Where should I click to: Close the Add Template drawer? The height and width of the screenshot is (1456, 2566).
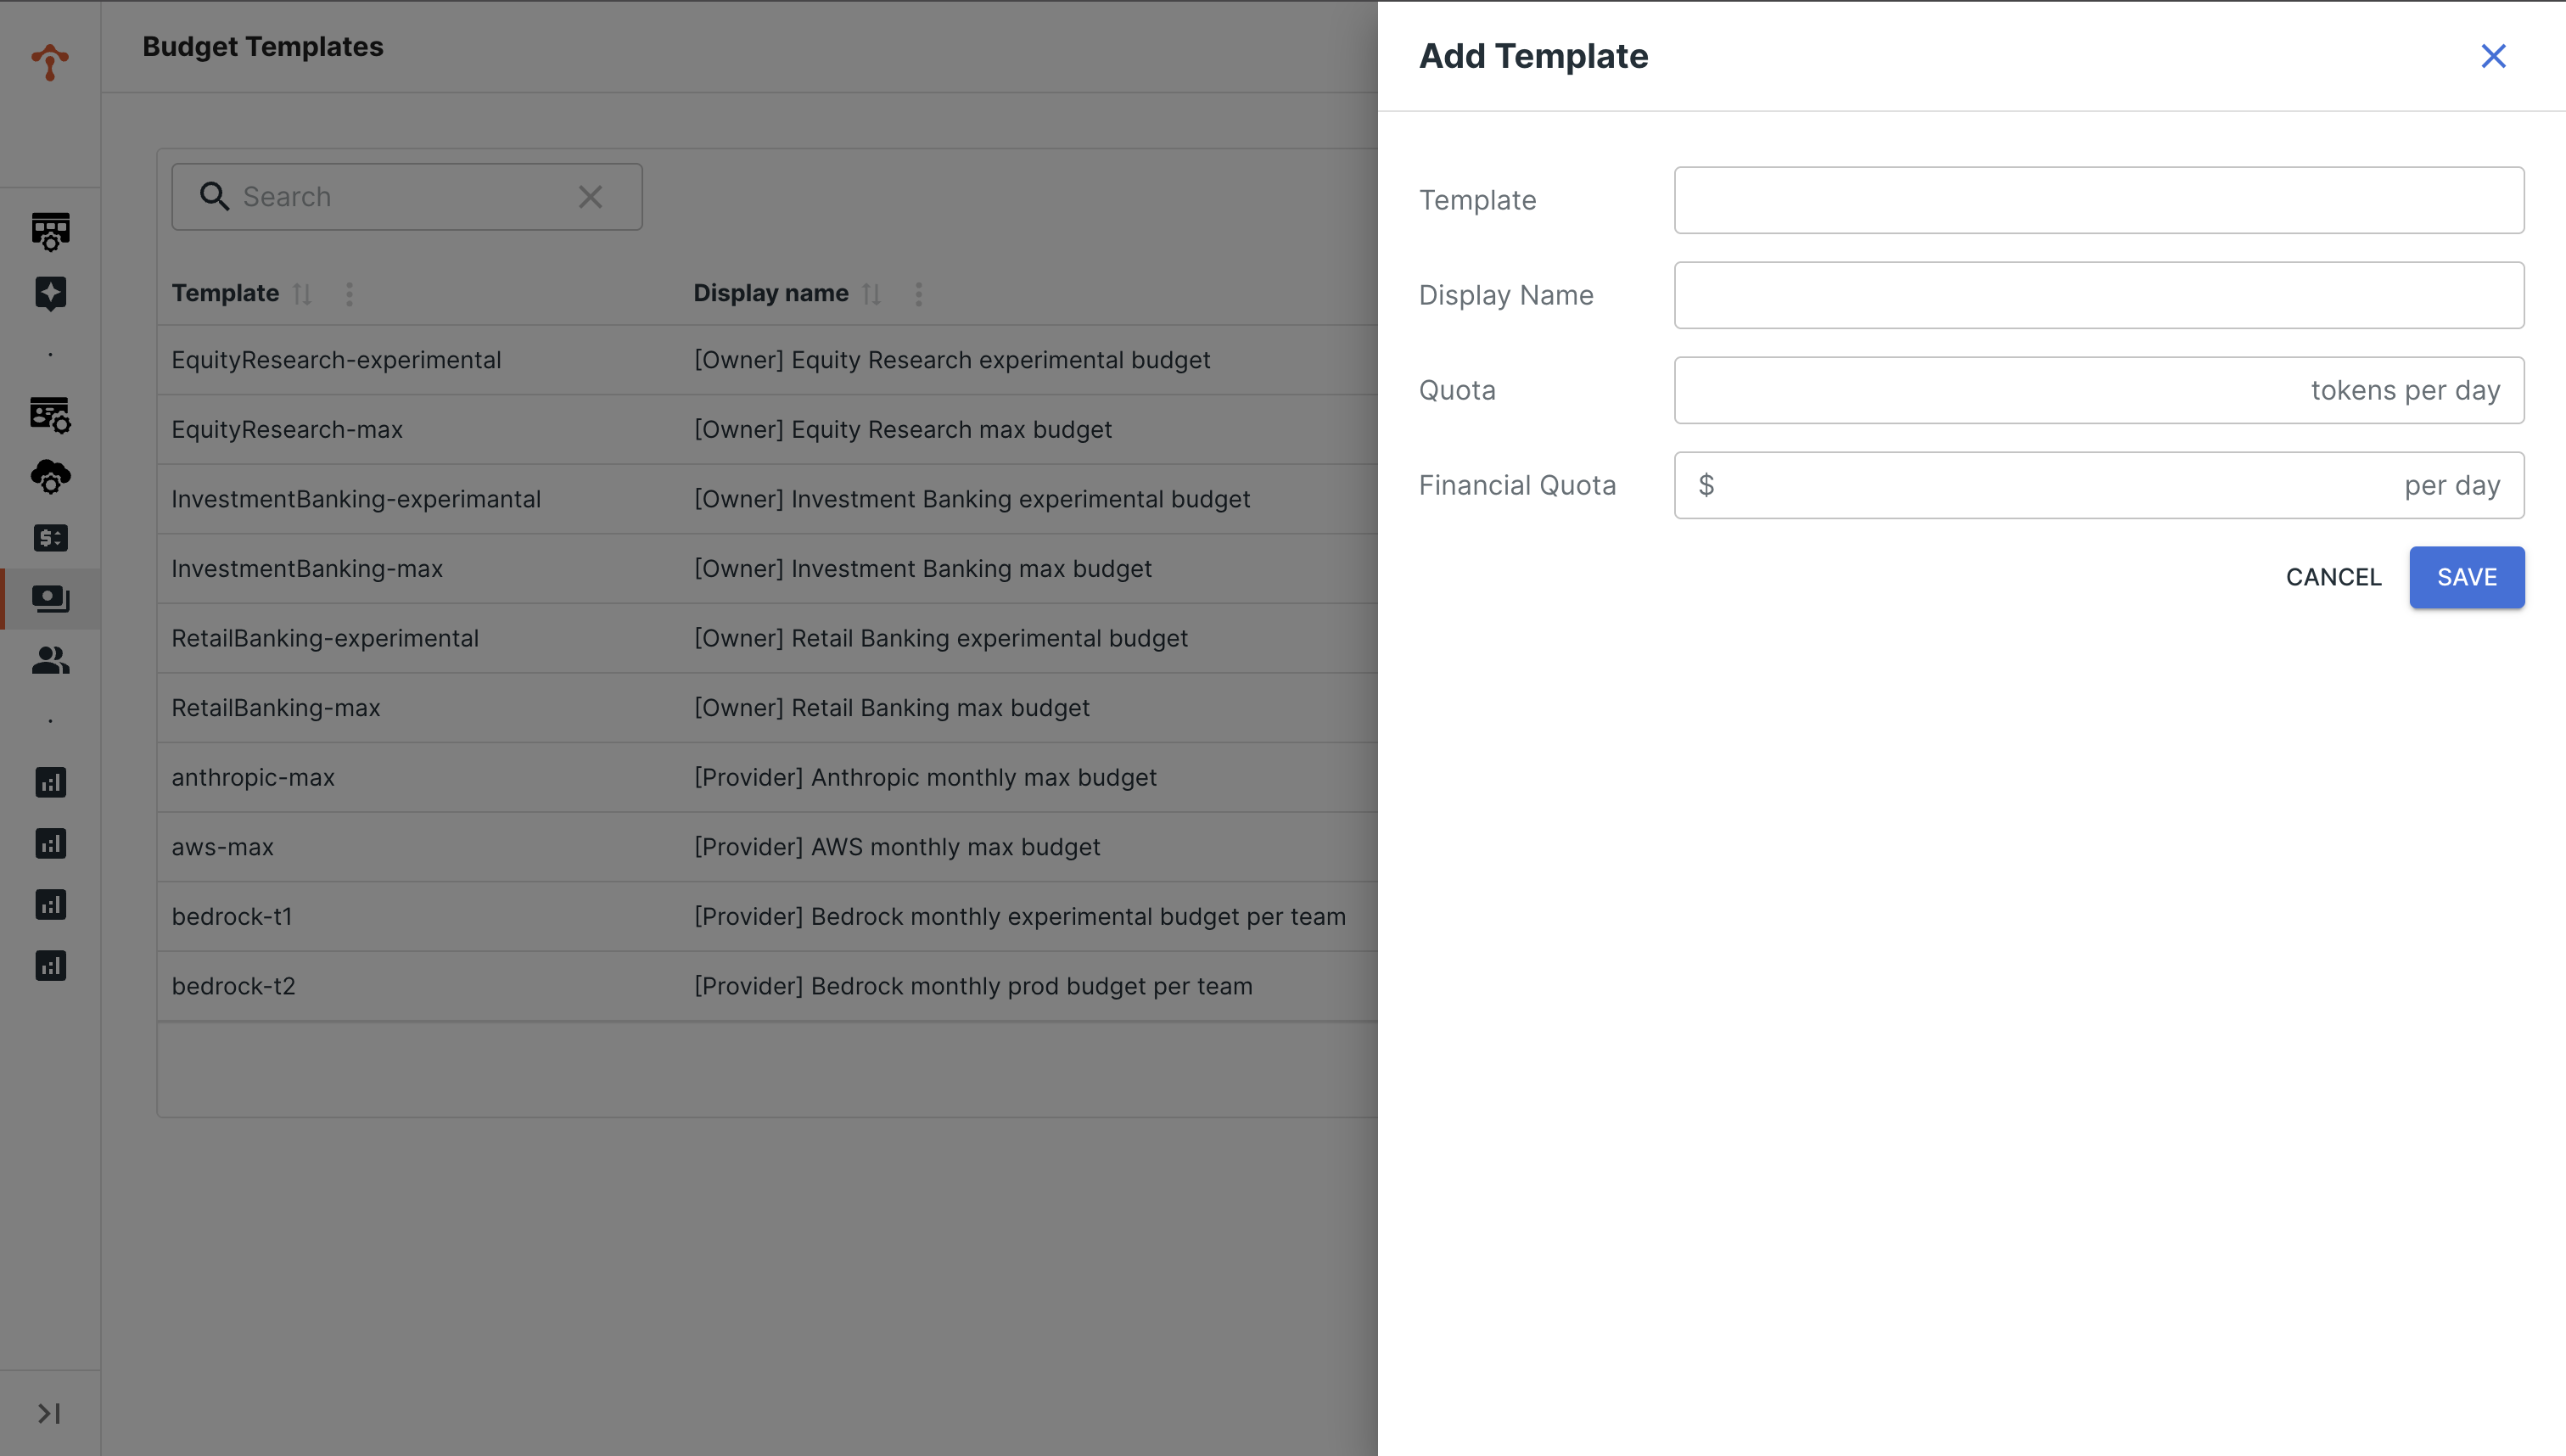point(2493,56)
